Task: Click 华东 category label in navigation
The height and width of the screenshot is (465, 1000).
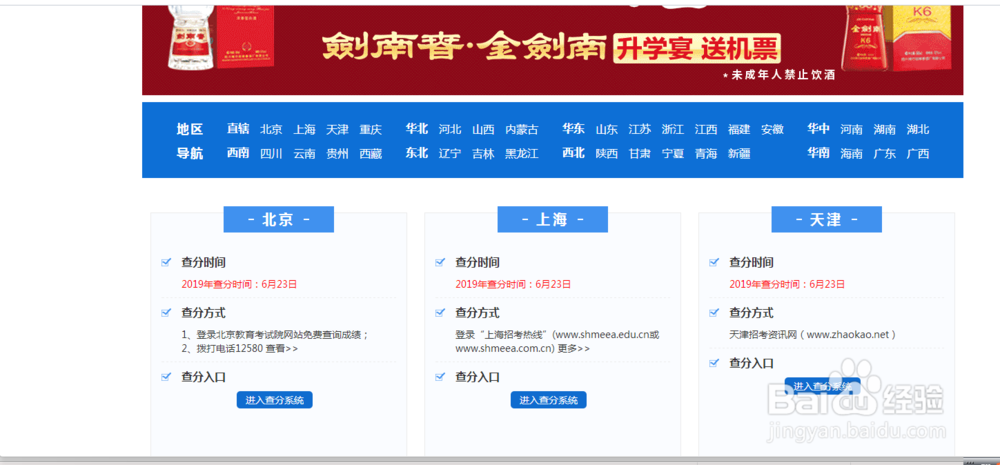Action: point(573,129)
